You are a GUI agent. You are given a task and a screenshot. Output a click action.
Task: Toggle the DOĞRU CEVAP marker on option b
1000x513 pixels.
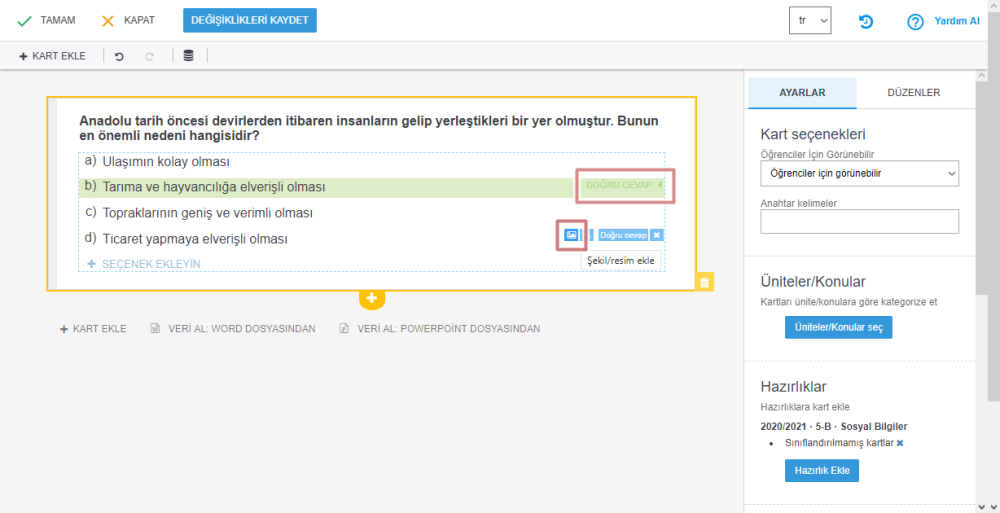[x=624, y=185]
